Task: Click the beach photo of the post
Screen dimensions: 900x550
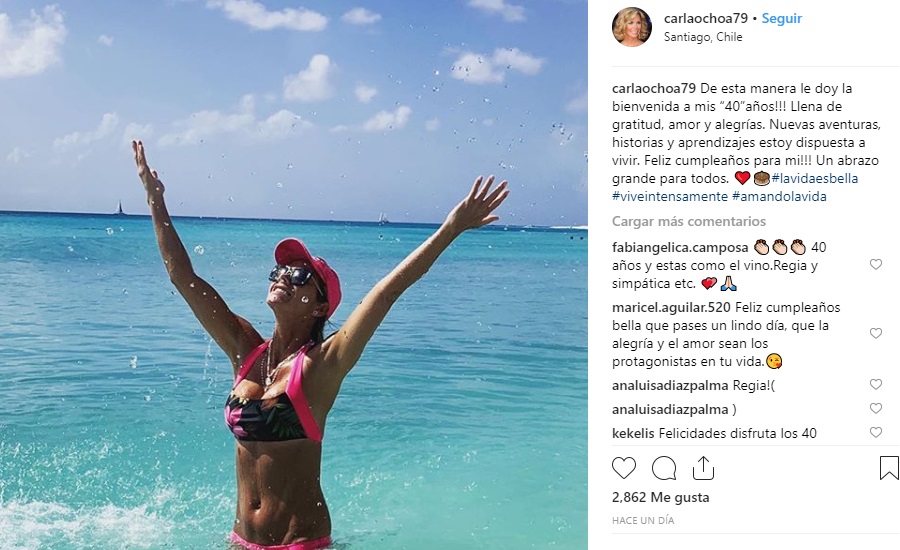Action: pyautogui.click(x=294, y=275)
